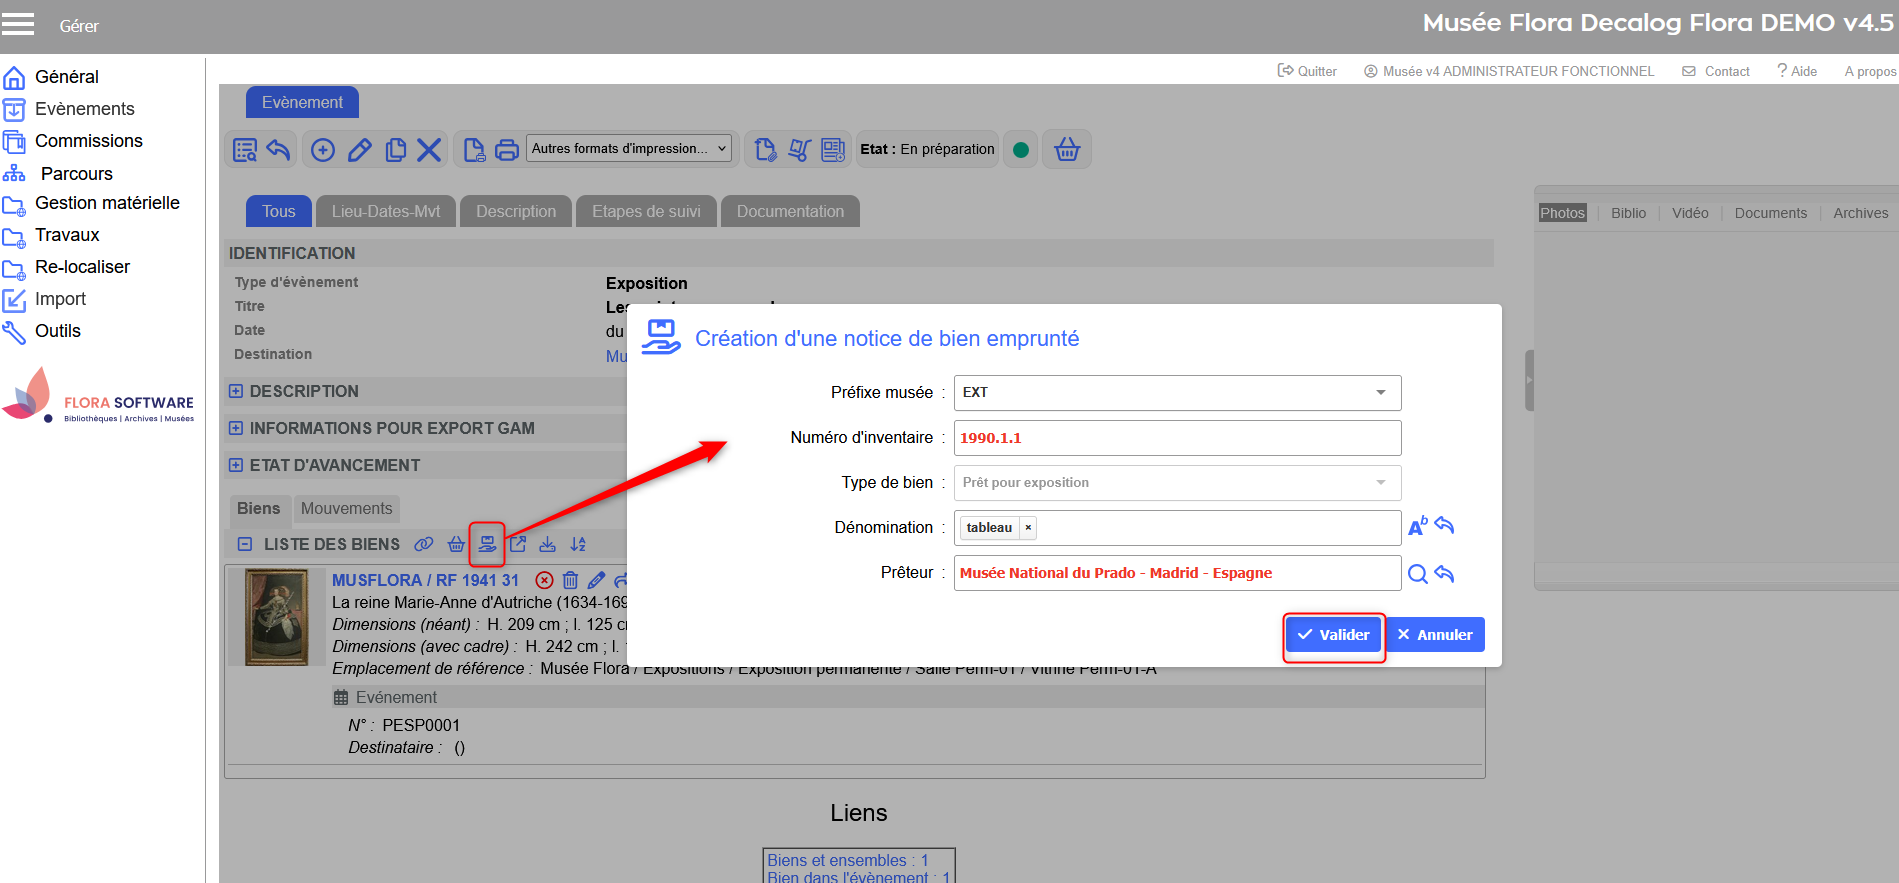Expand the ETAT D'AVANCEMENT section
The image size is (1899, 883).
[236, 465]
